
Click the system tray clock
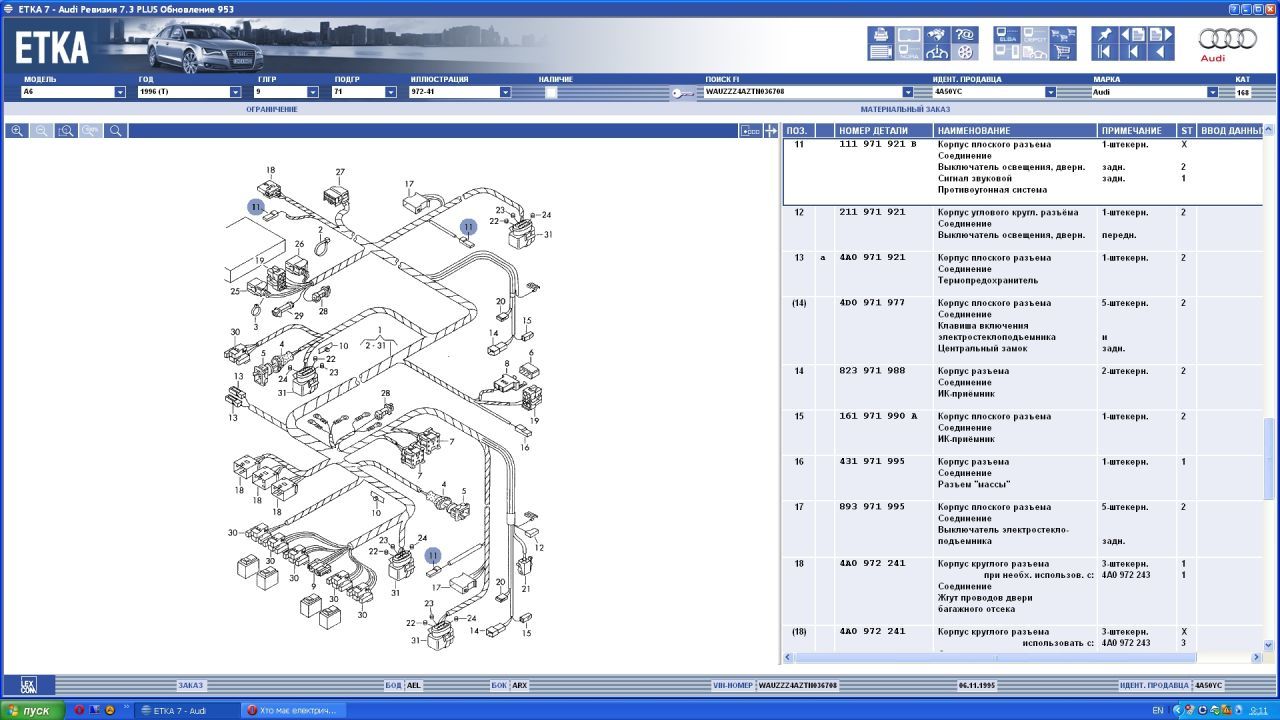click(x=1259, y=710)
